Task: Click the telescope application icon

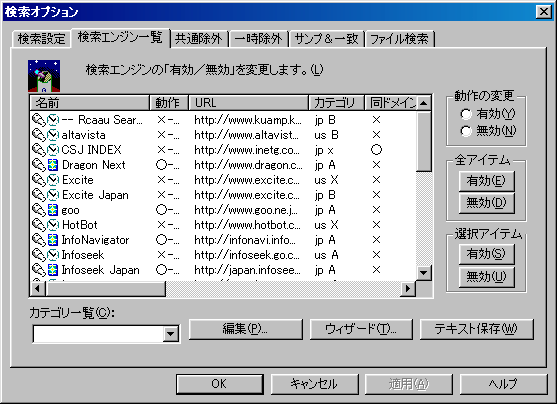Action: pos(44,76)
